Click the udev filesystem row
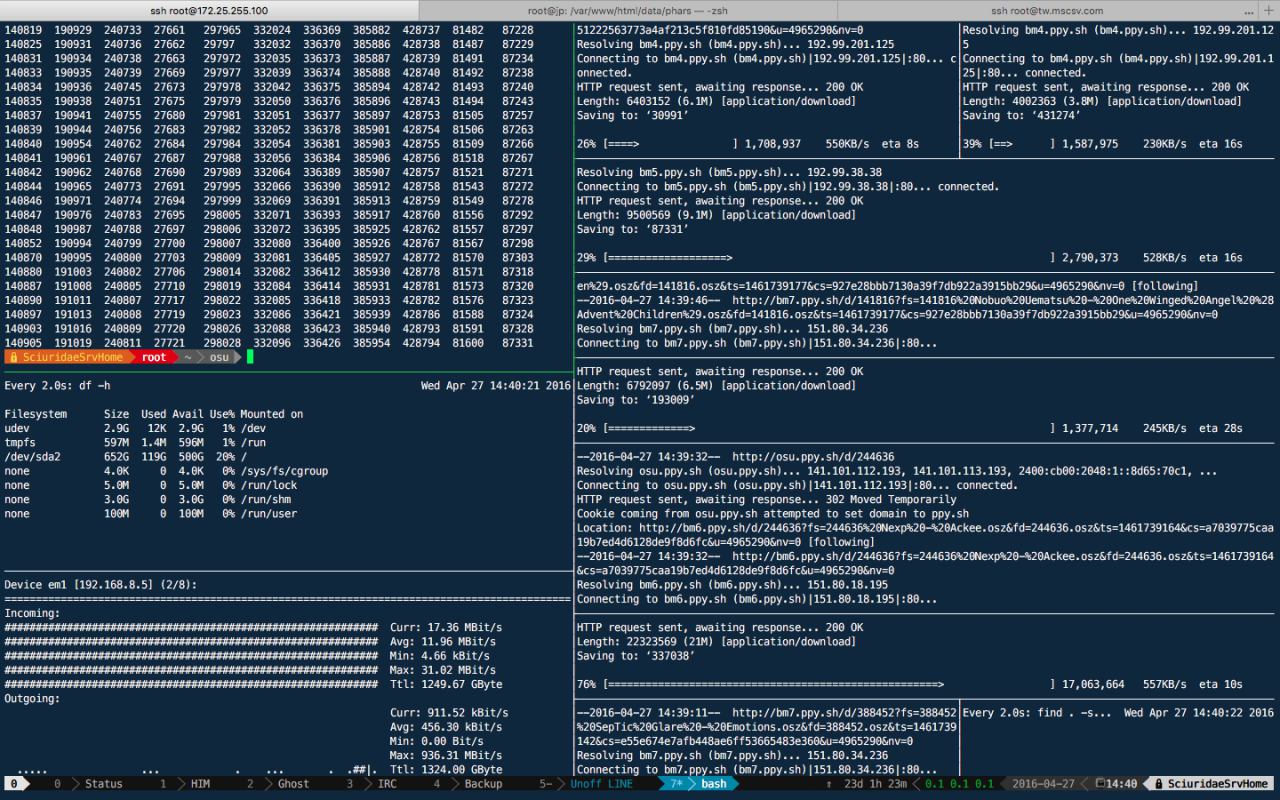The image size is (1280, 800). [137, 428]
